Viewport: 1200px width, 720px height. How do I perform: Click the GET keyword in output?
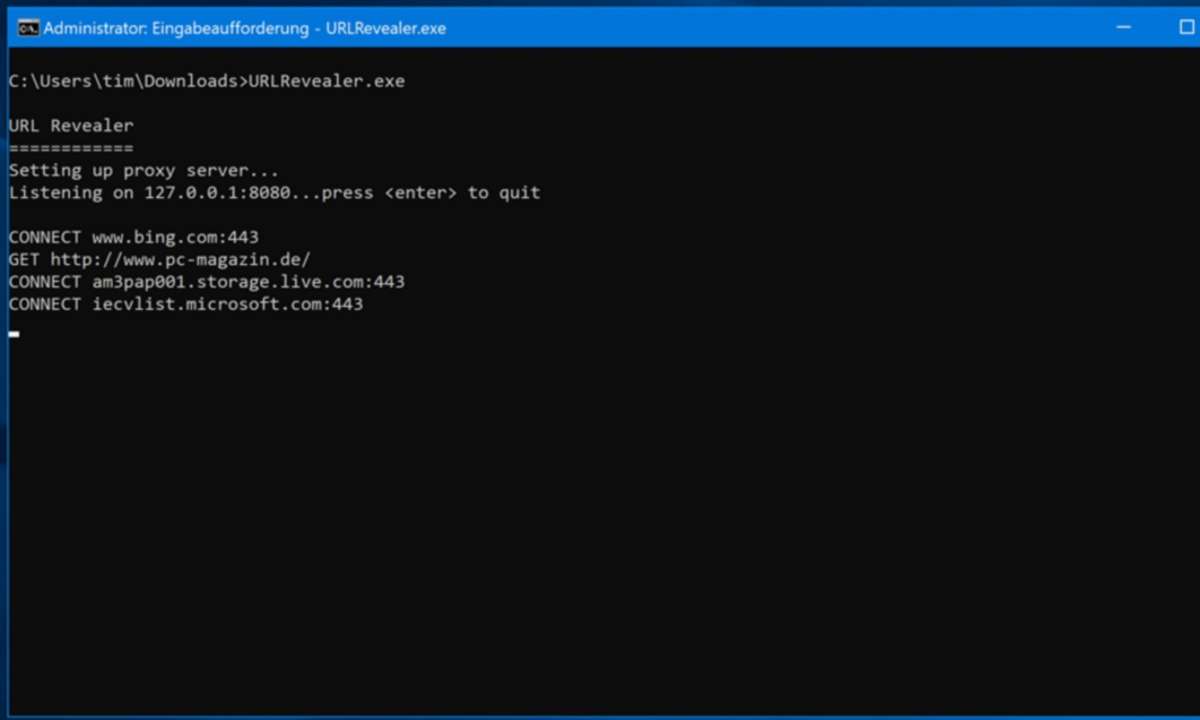[24, 259]
